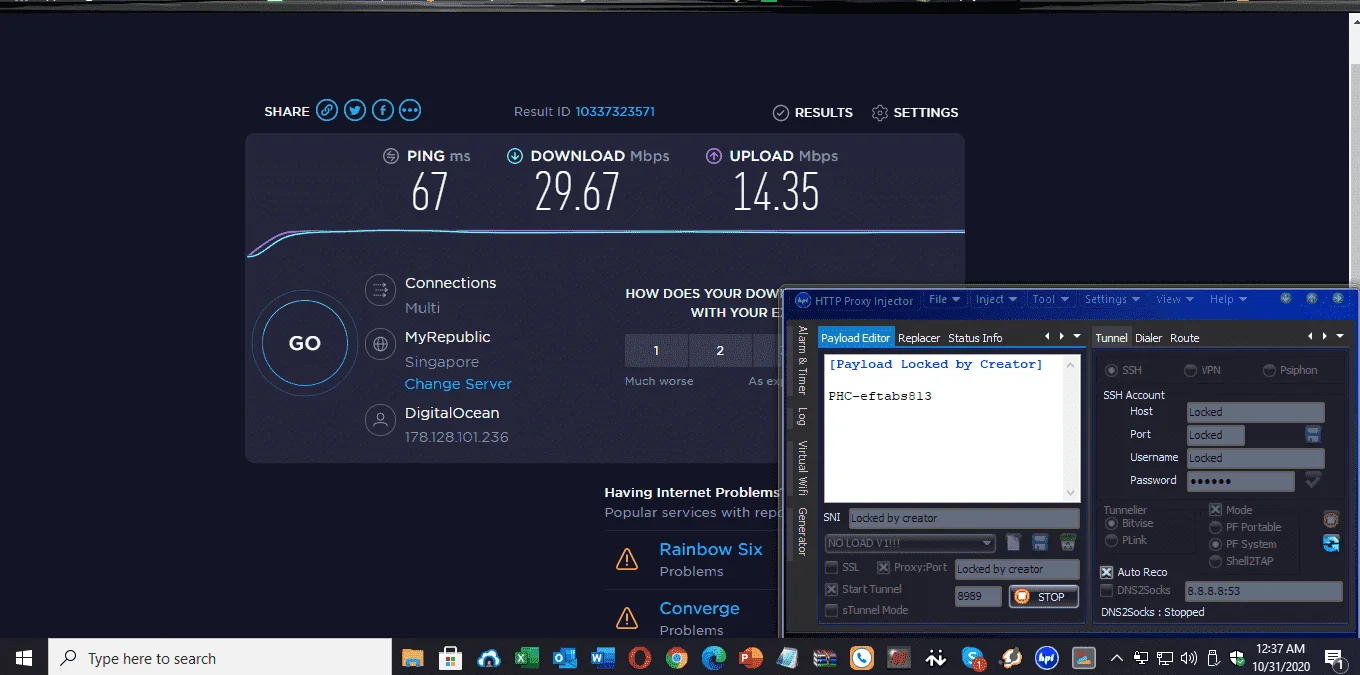Open result ID 10337323571 link

615,112
